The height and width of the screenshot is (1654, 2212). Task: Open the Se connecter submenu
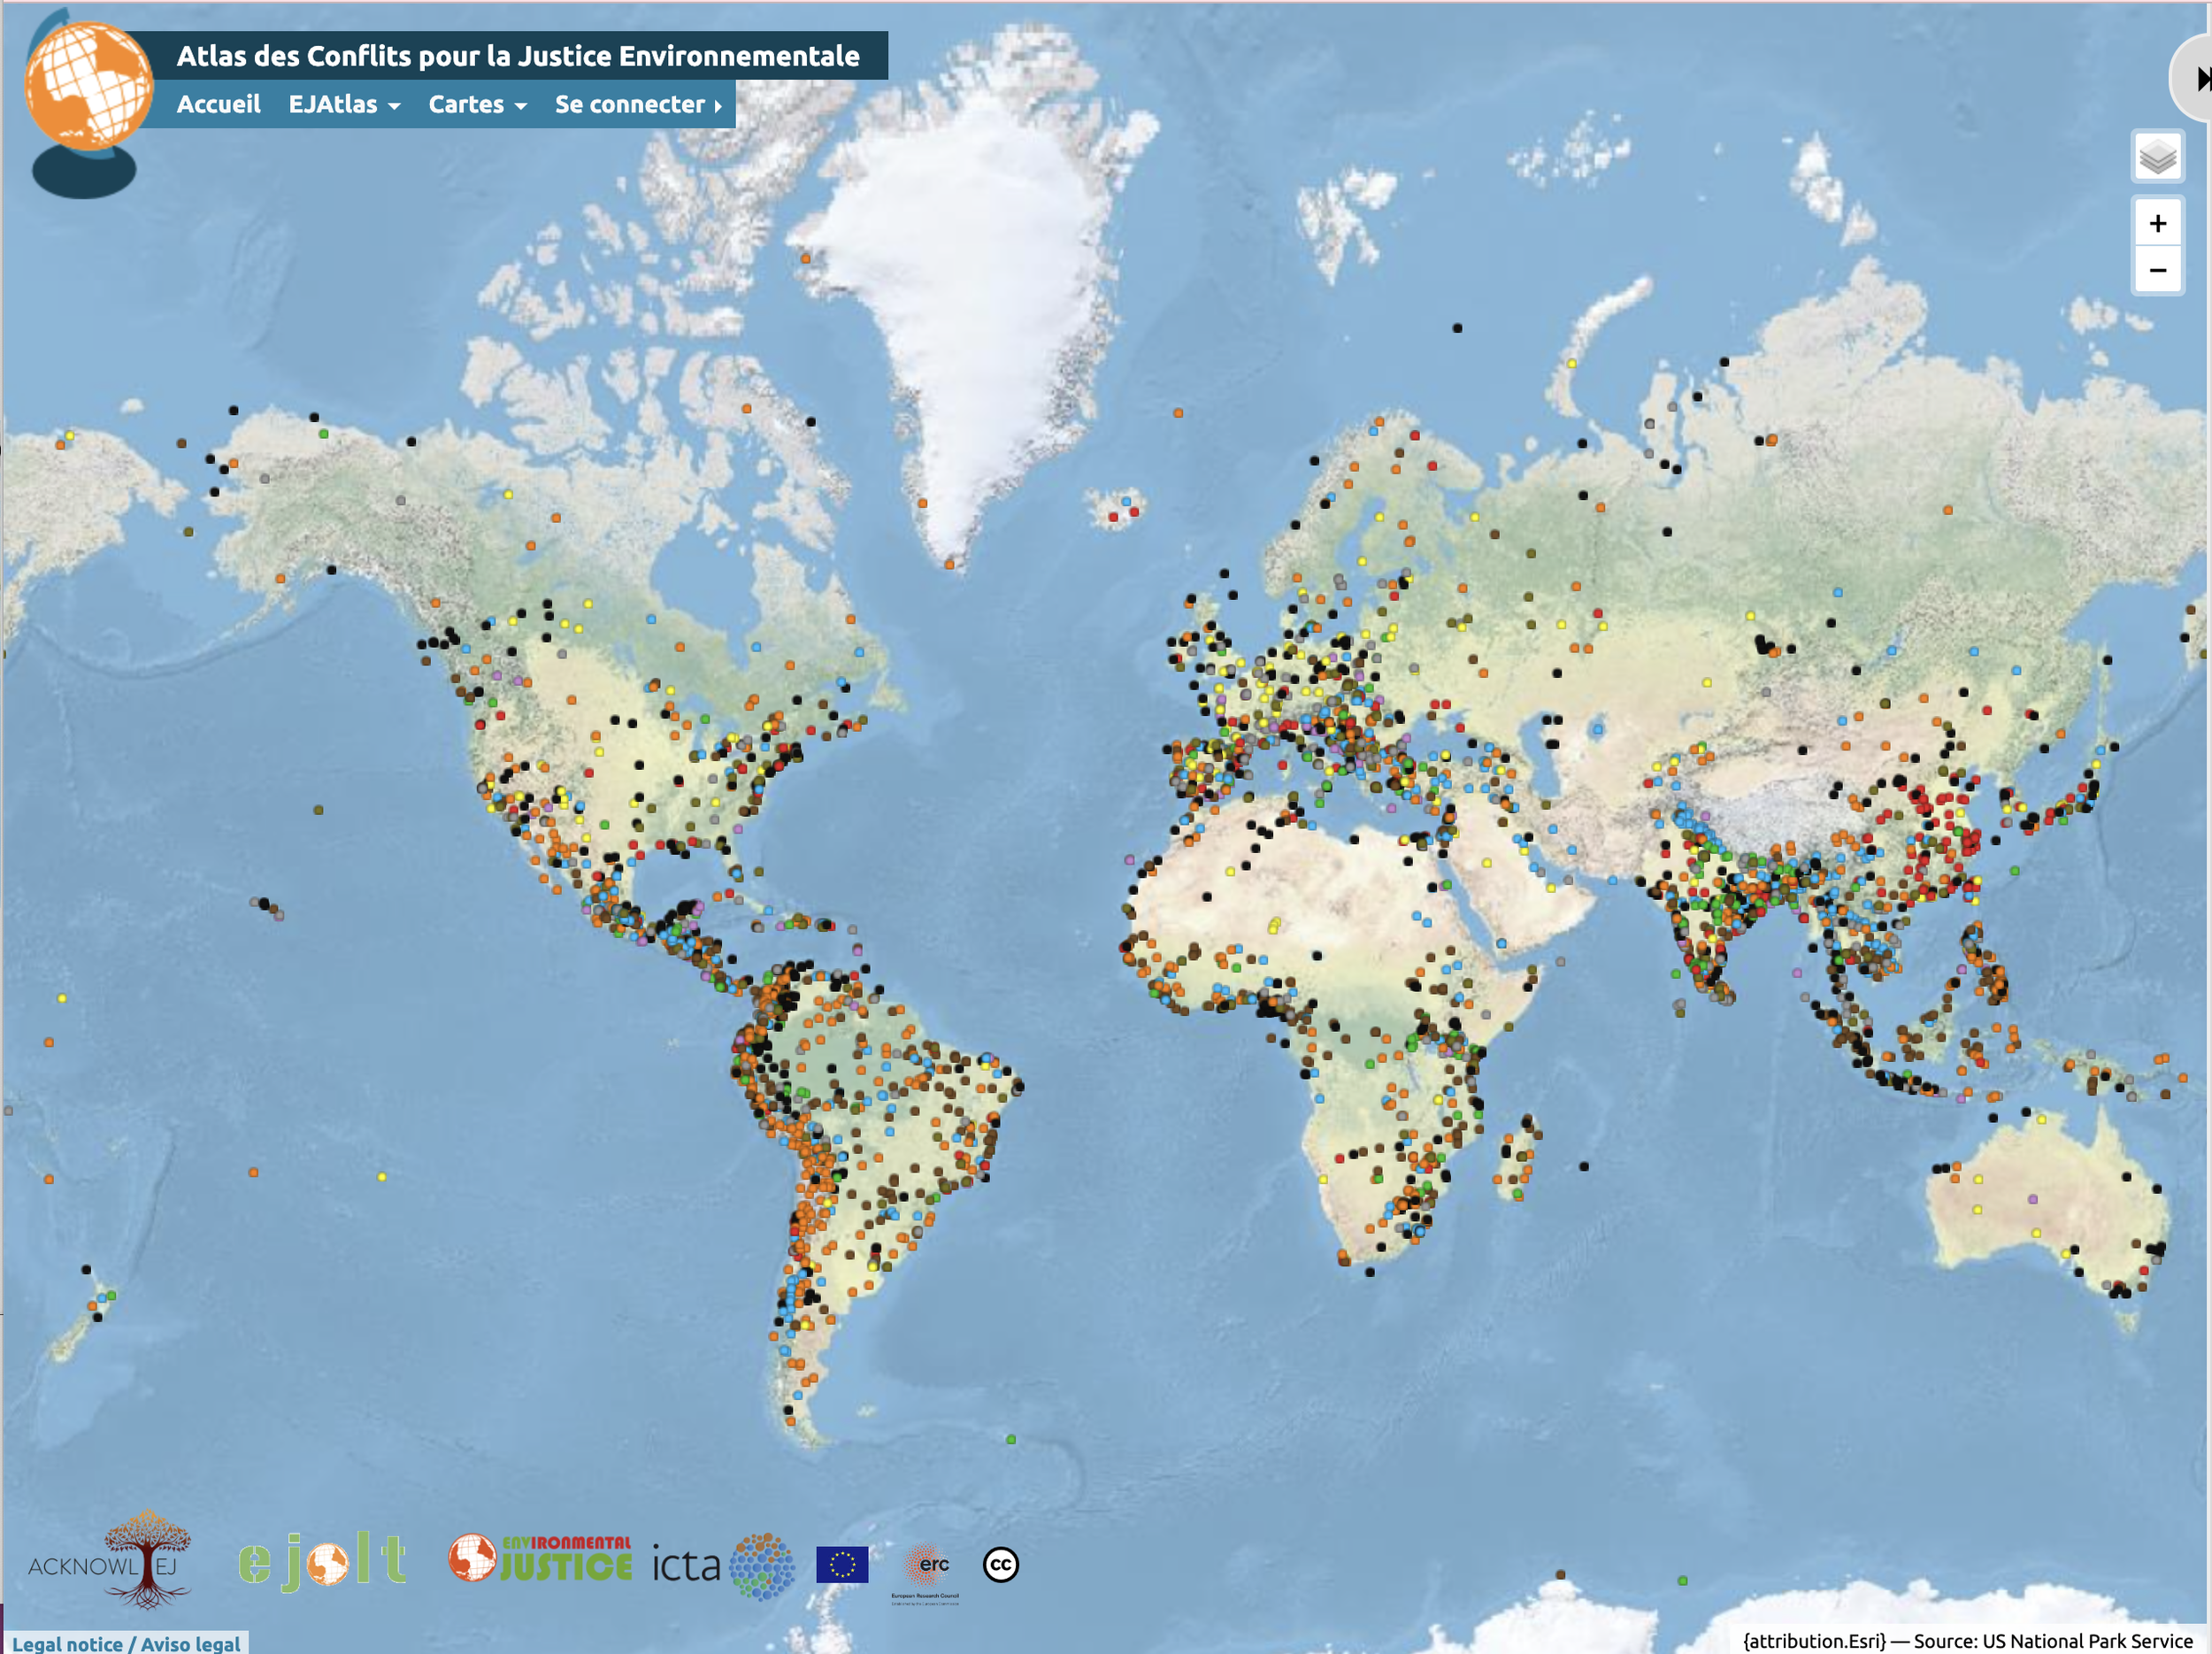click(x=638, y=105)
